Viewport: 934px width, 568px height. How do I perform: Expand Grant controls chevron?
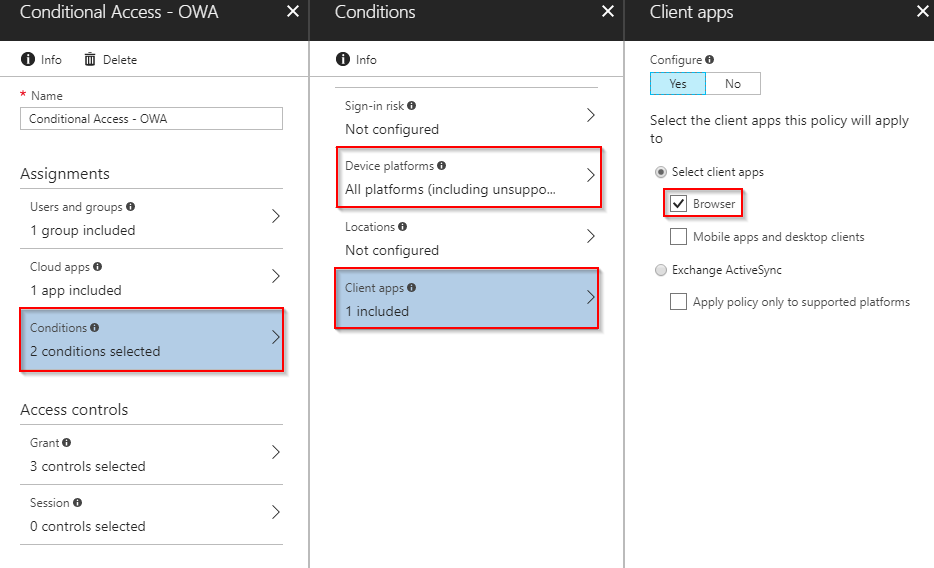276,452
